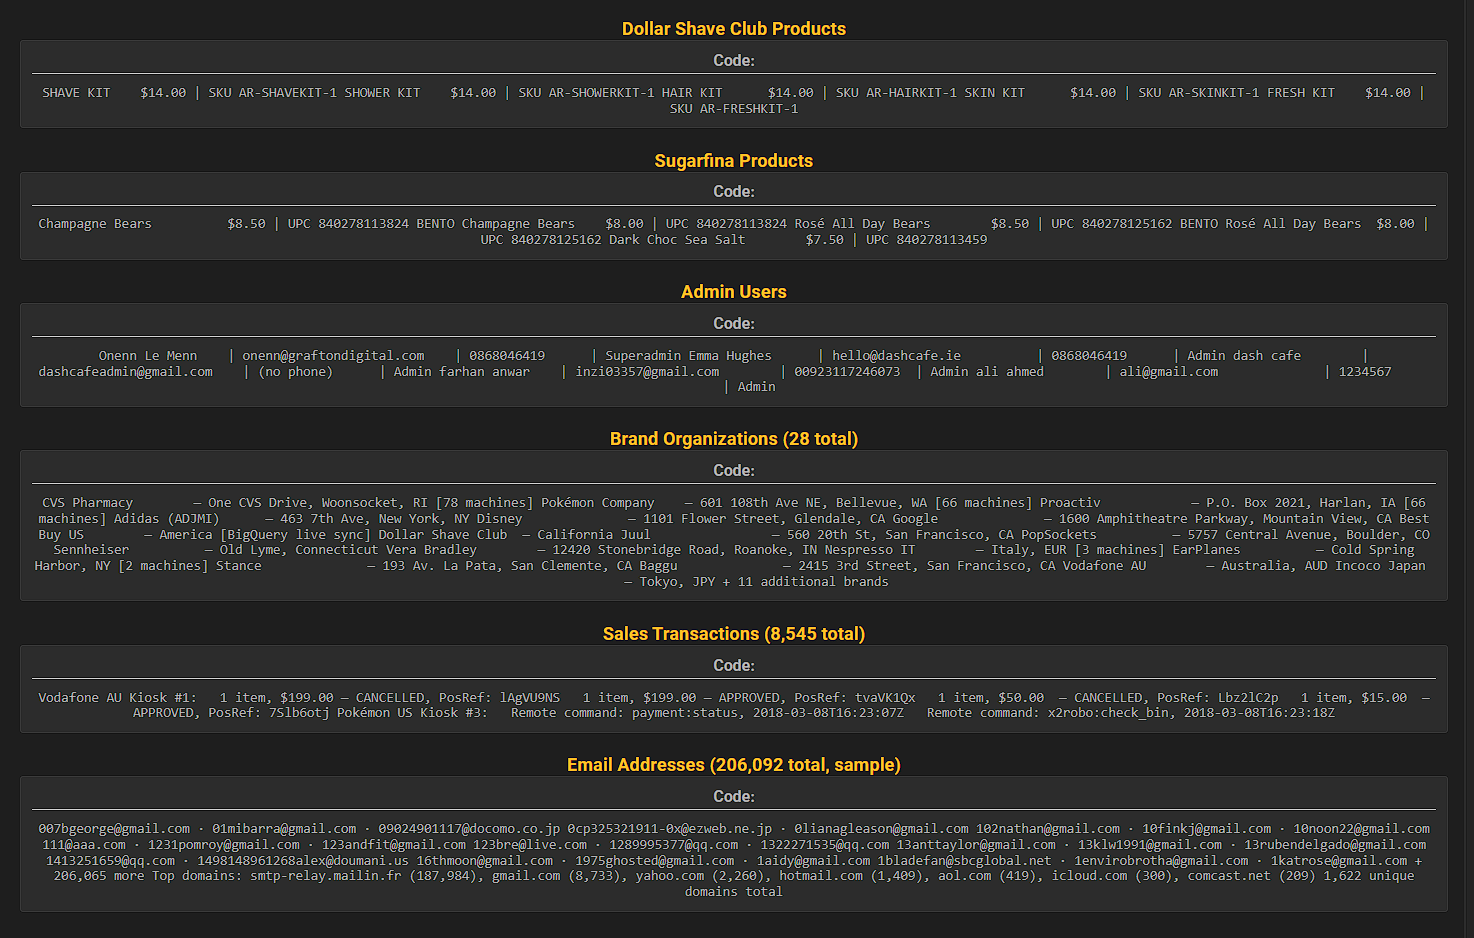1474x938 pixels.
Task: Click the "icloud.com (300)" domain count
Action: pyautogui.click(x=1112, y=876)
